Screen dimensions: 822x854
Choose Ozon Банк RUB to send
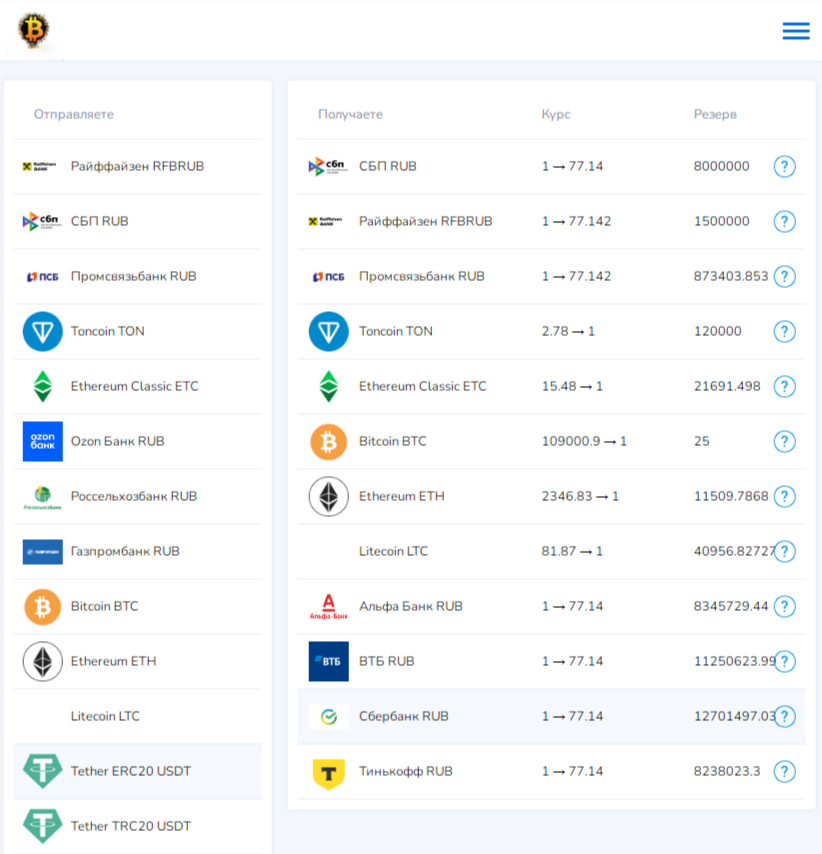(137, 441)
